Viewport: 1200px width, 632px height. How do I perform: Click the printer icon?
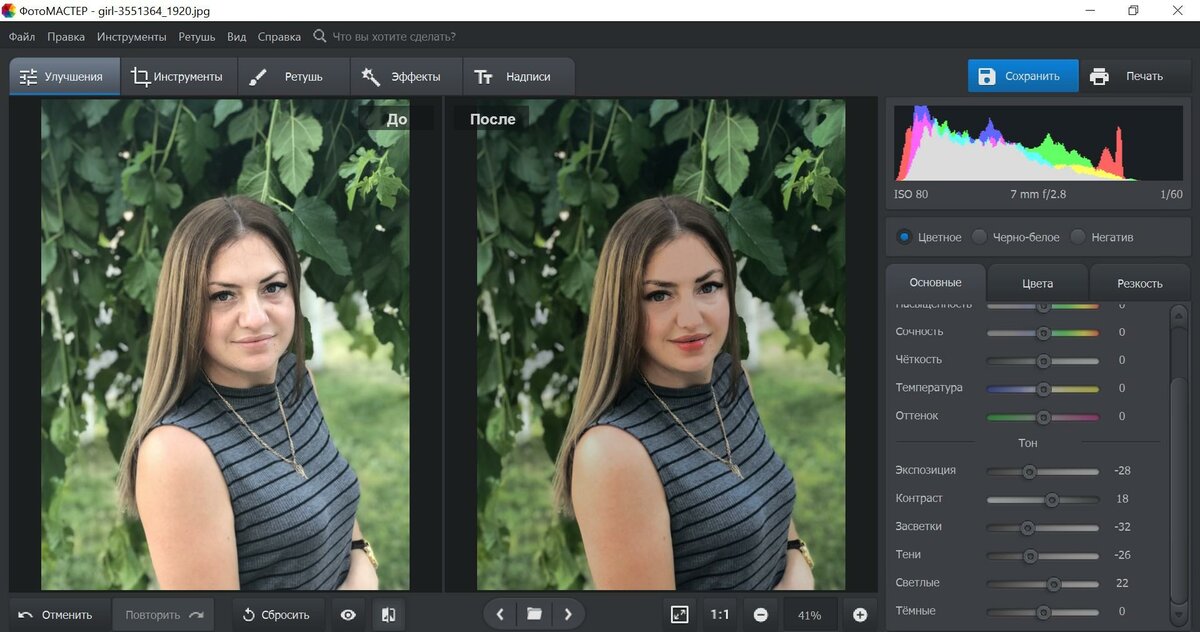point(1100,76)
